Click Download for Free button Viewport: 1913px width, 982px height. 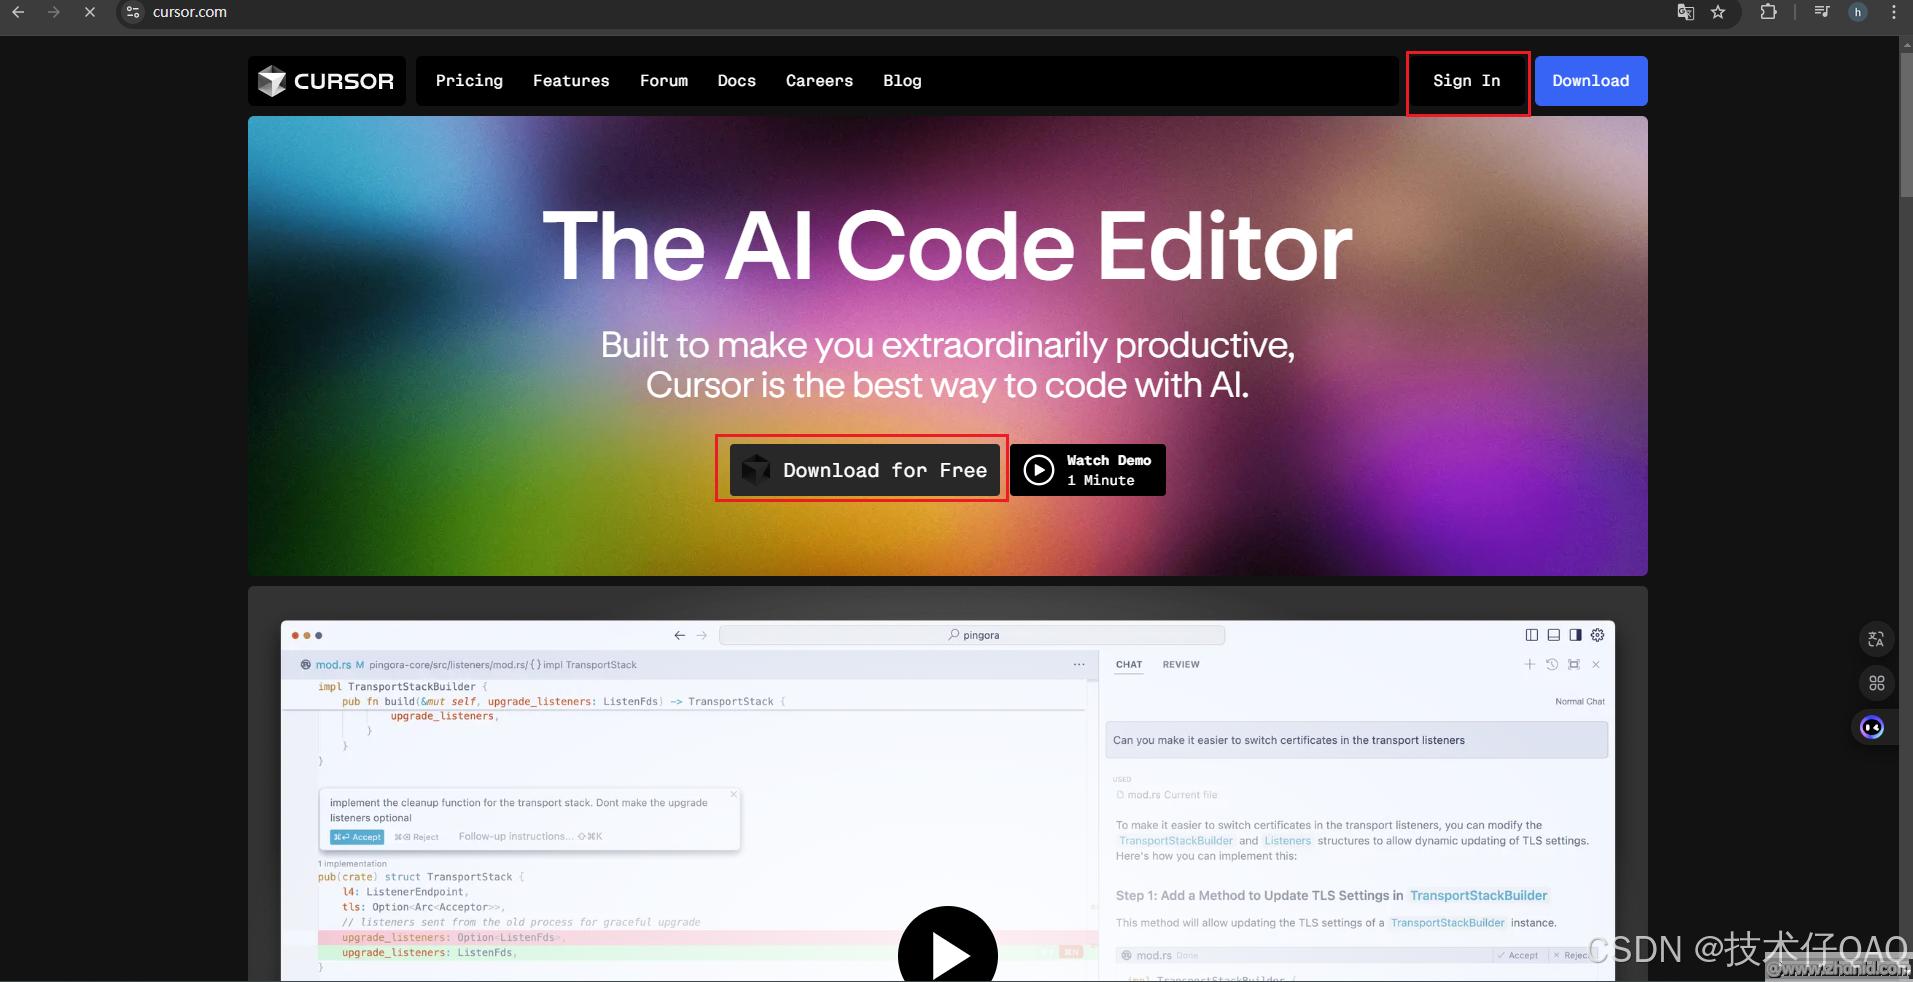pos(864,470)
